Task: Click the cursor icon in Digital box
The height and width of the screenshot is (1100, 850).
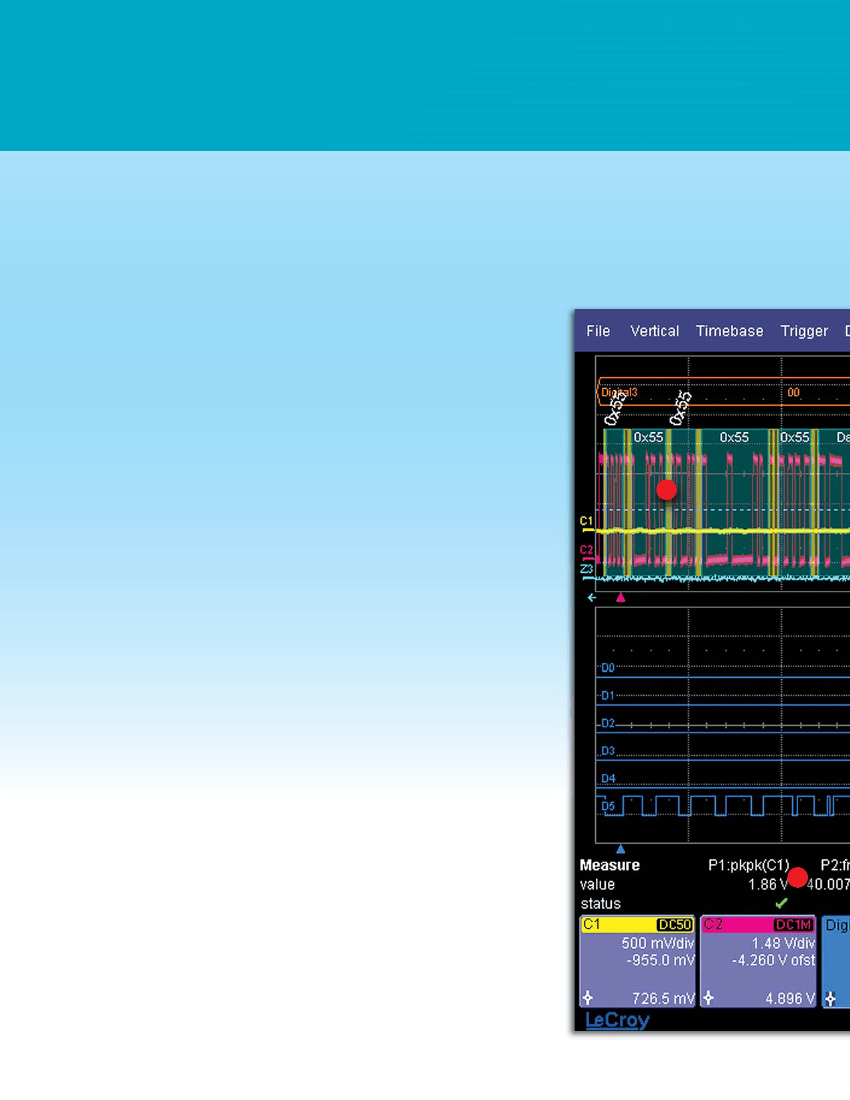Action: point(830,998)
